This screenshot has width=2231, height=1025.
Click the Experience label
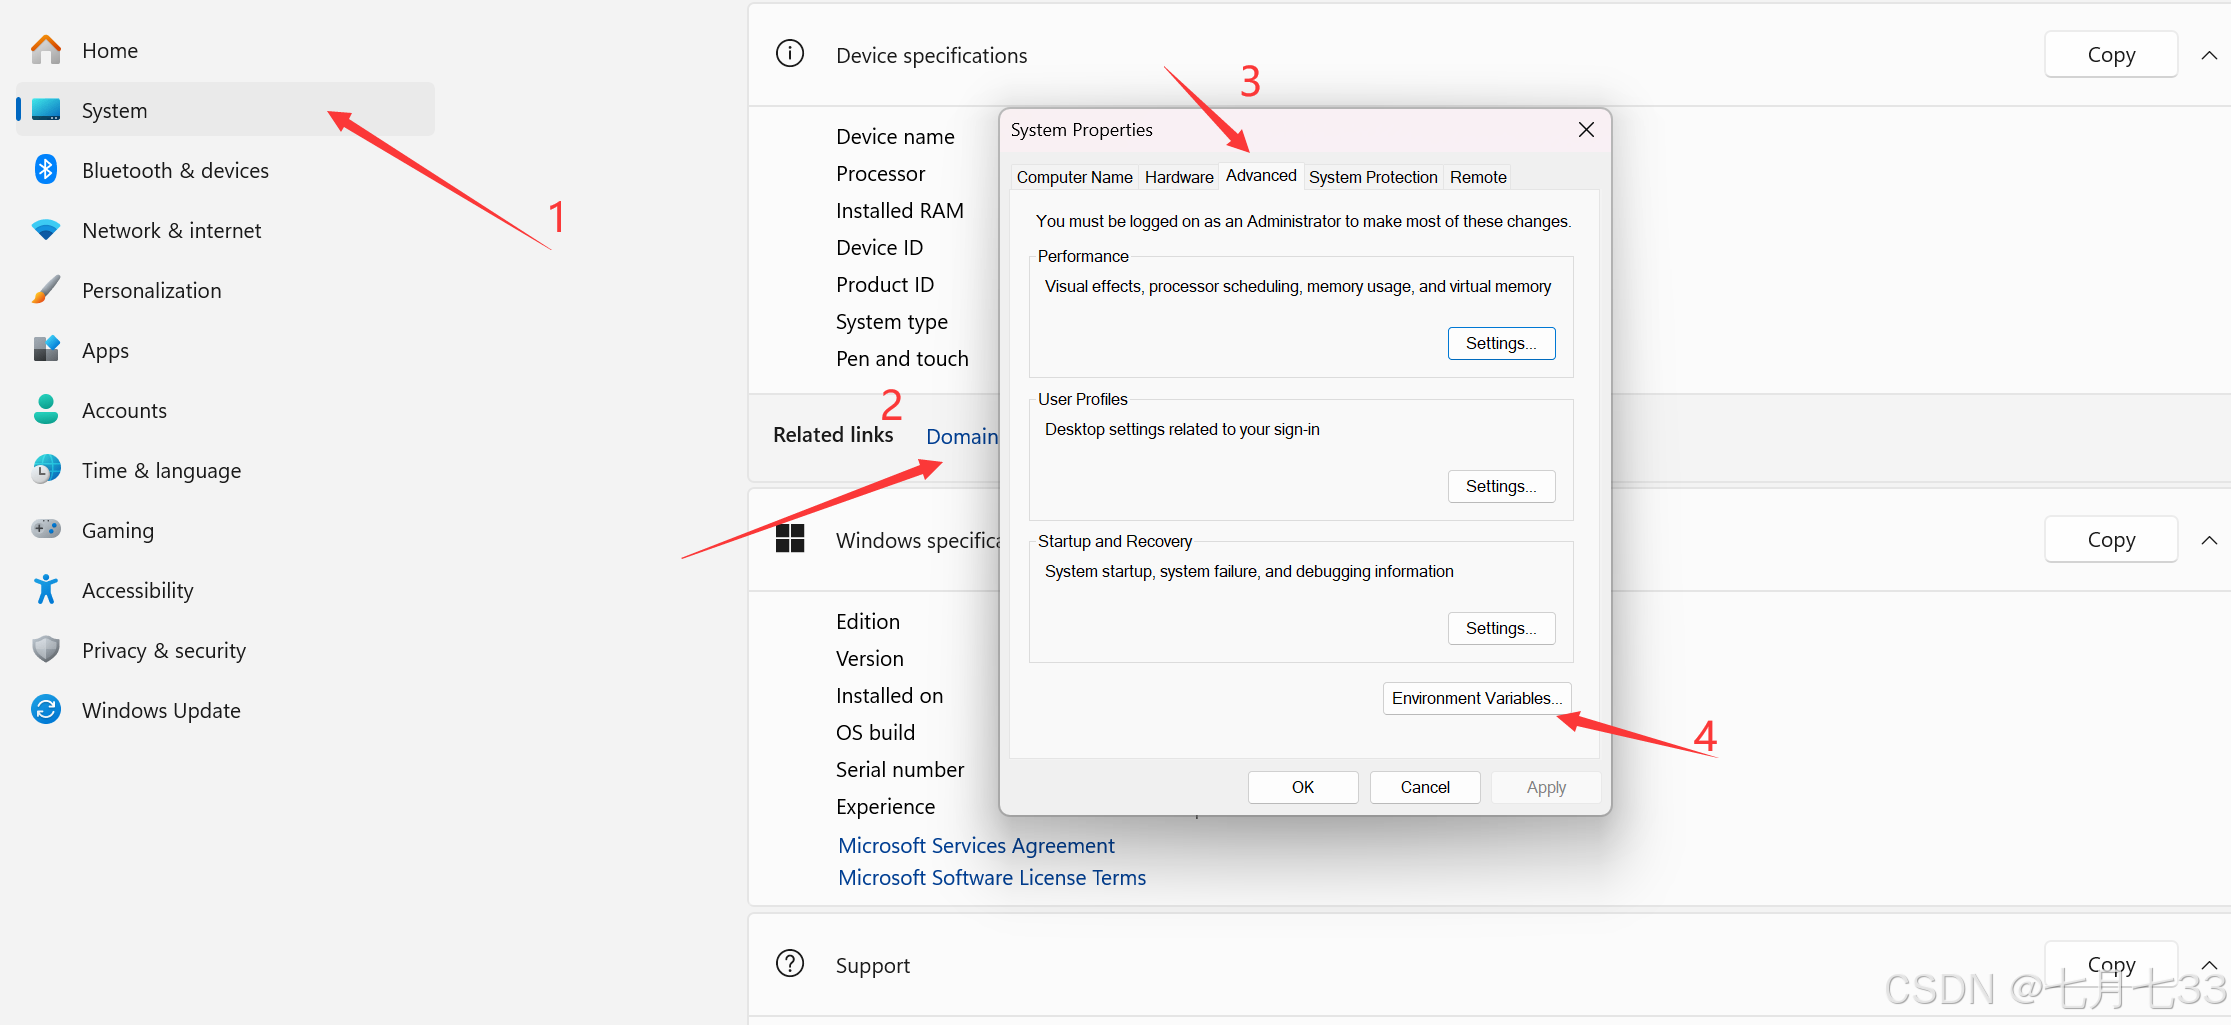[x=885, y=806]
